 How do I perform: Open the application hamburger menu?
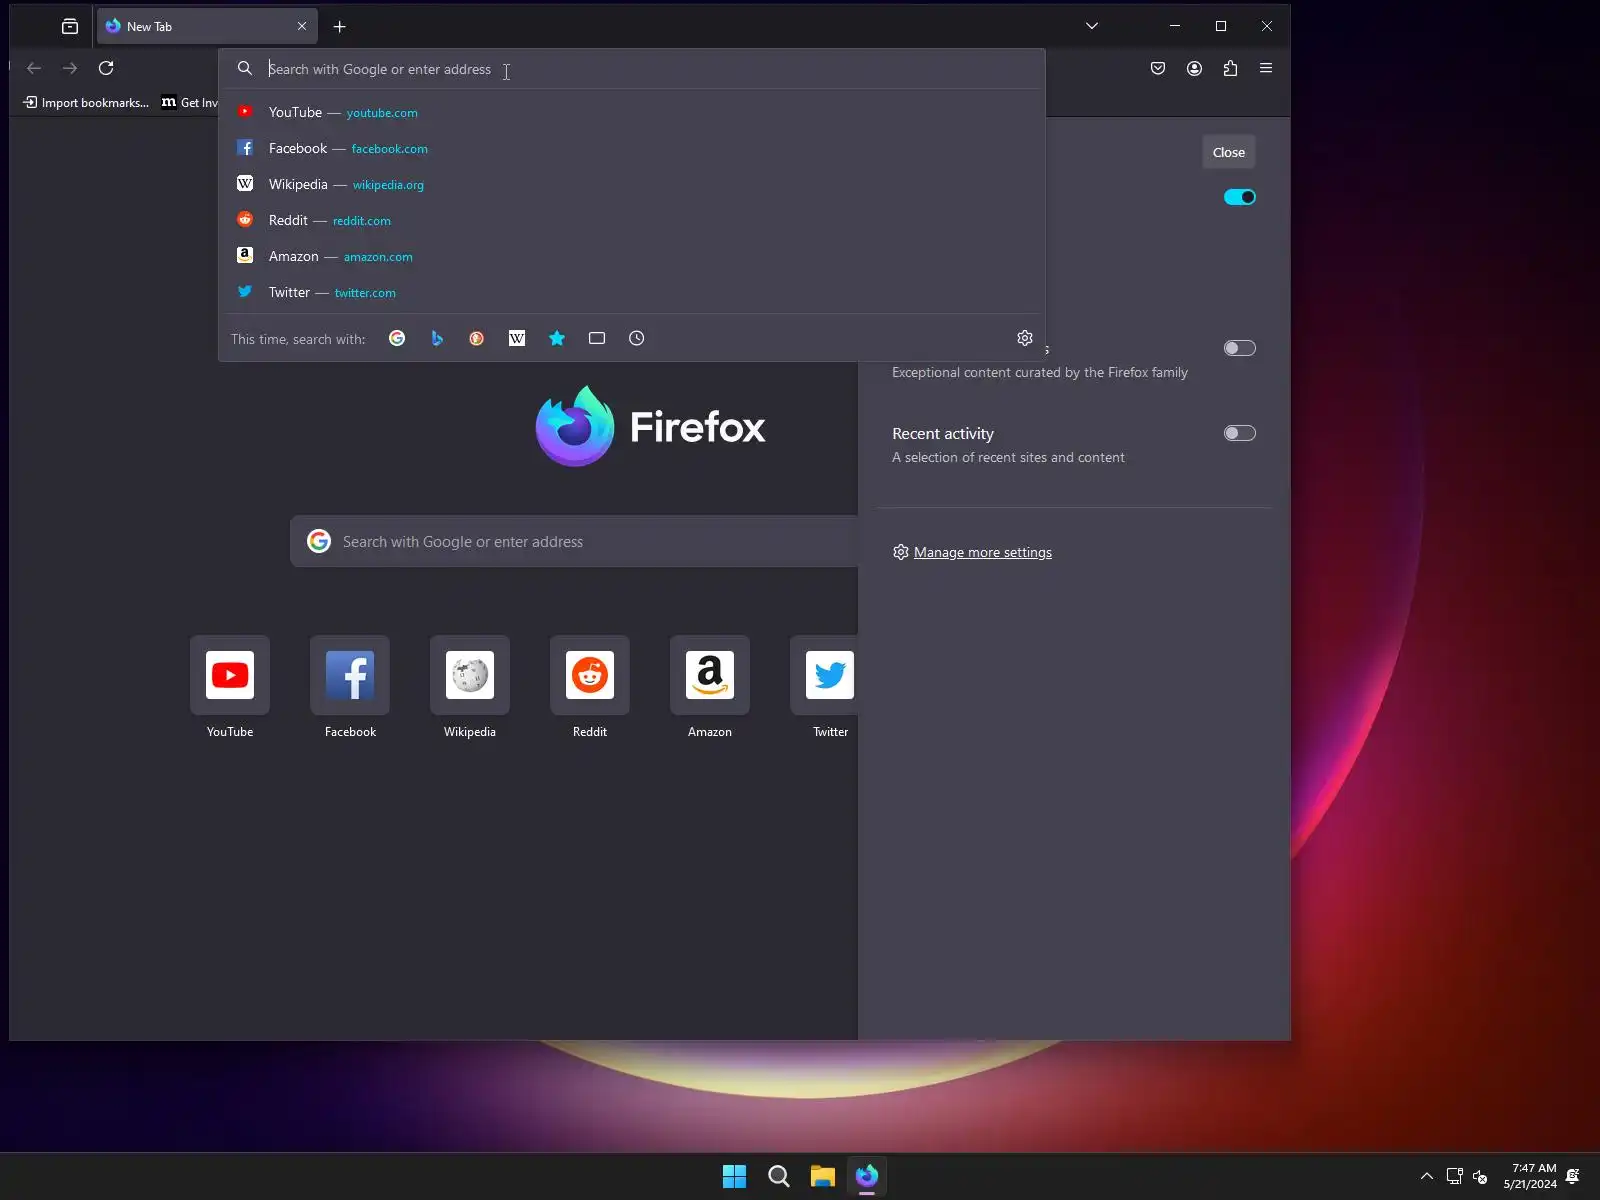(1266, 68)
